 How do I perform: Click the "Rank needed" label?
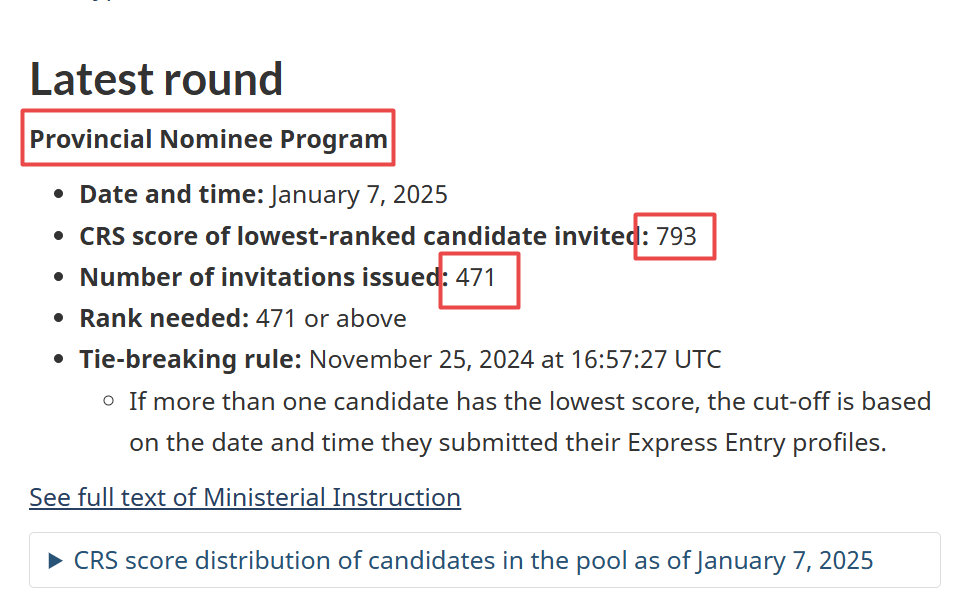click(x=164, y=319)
